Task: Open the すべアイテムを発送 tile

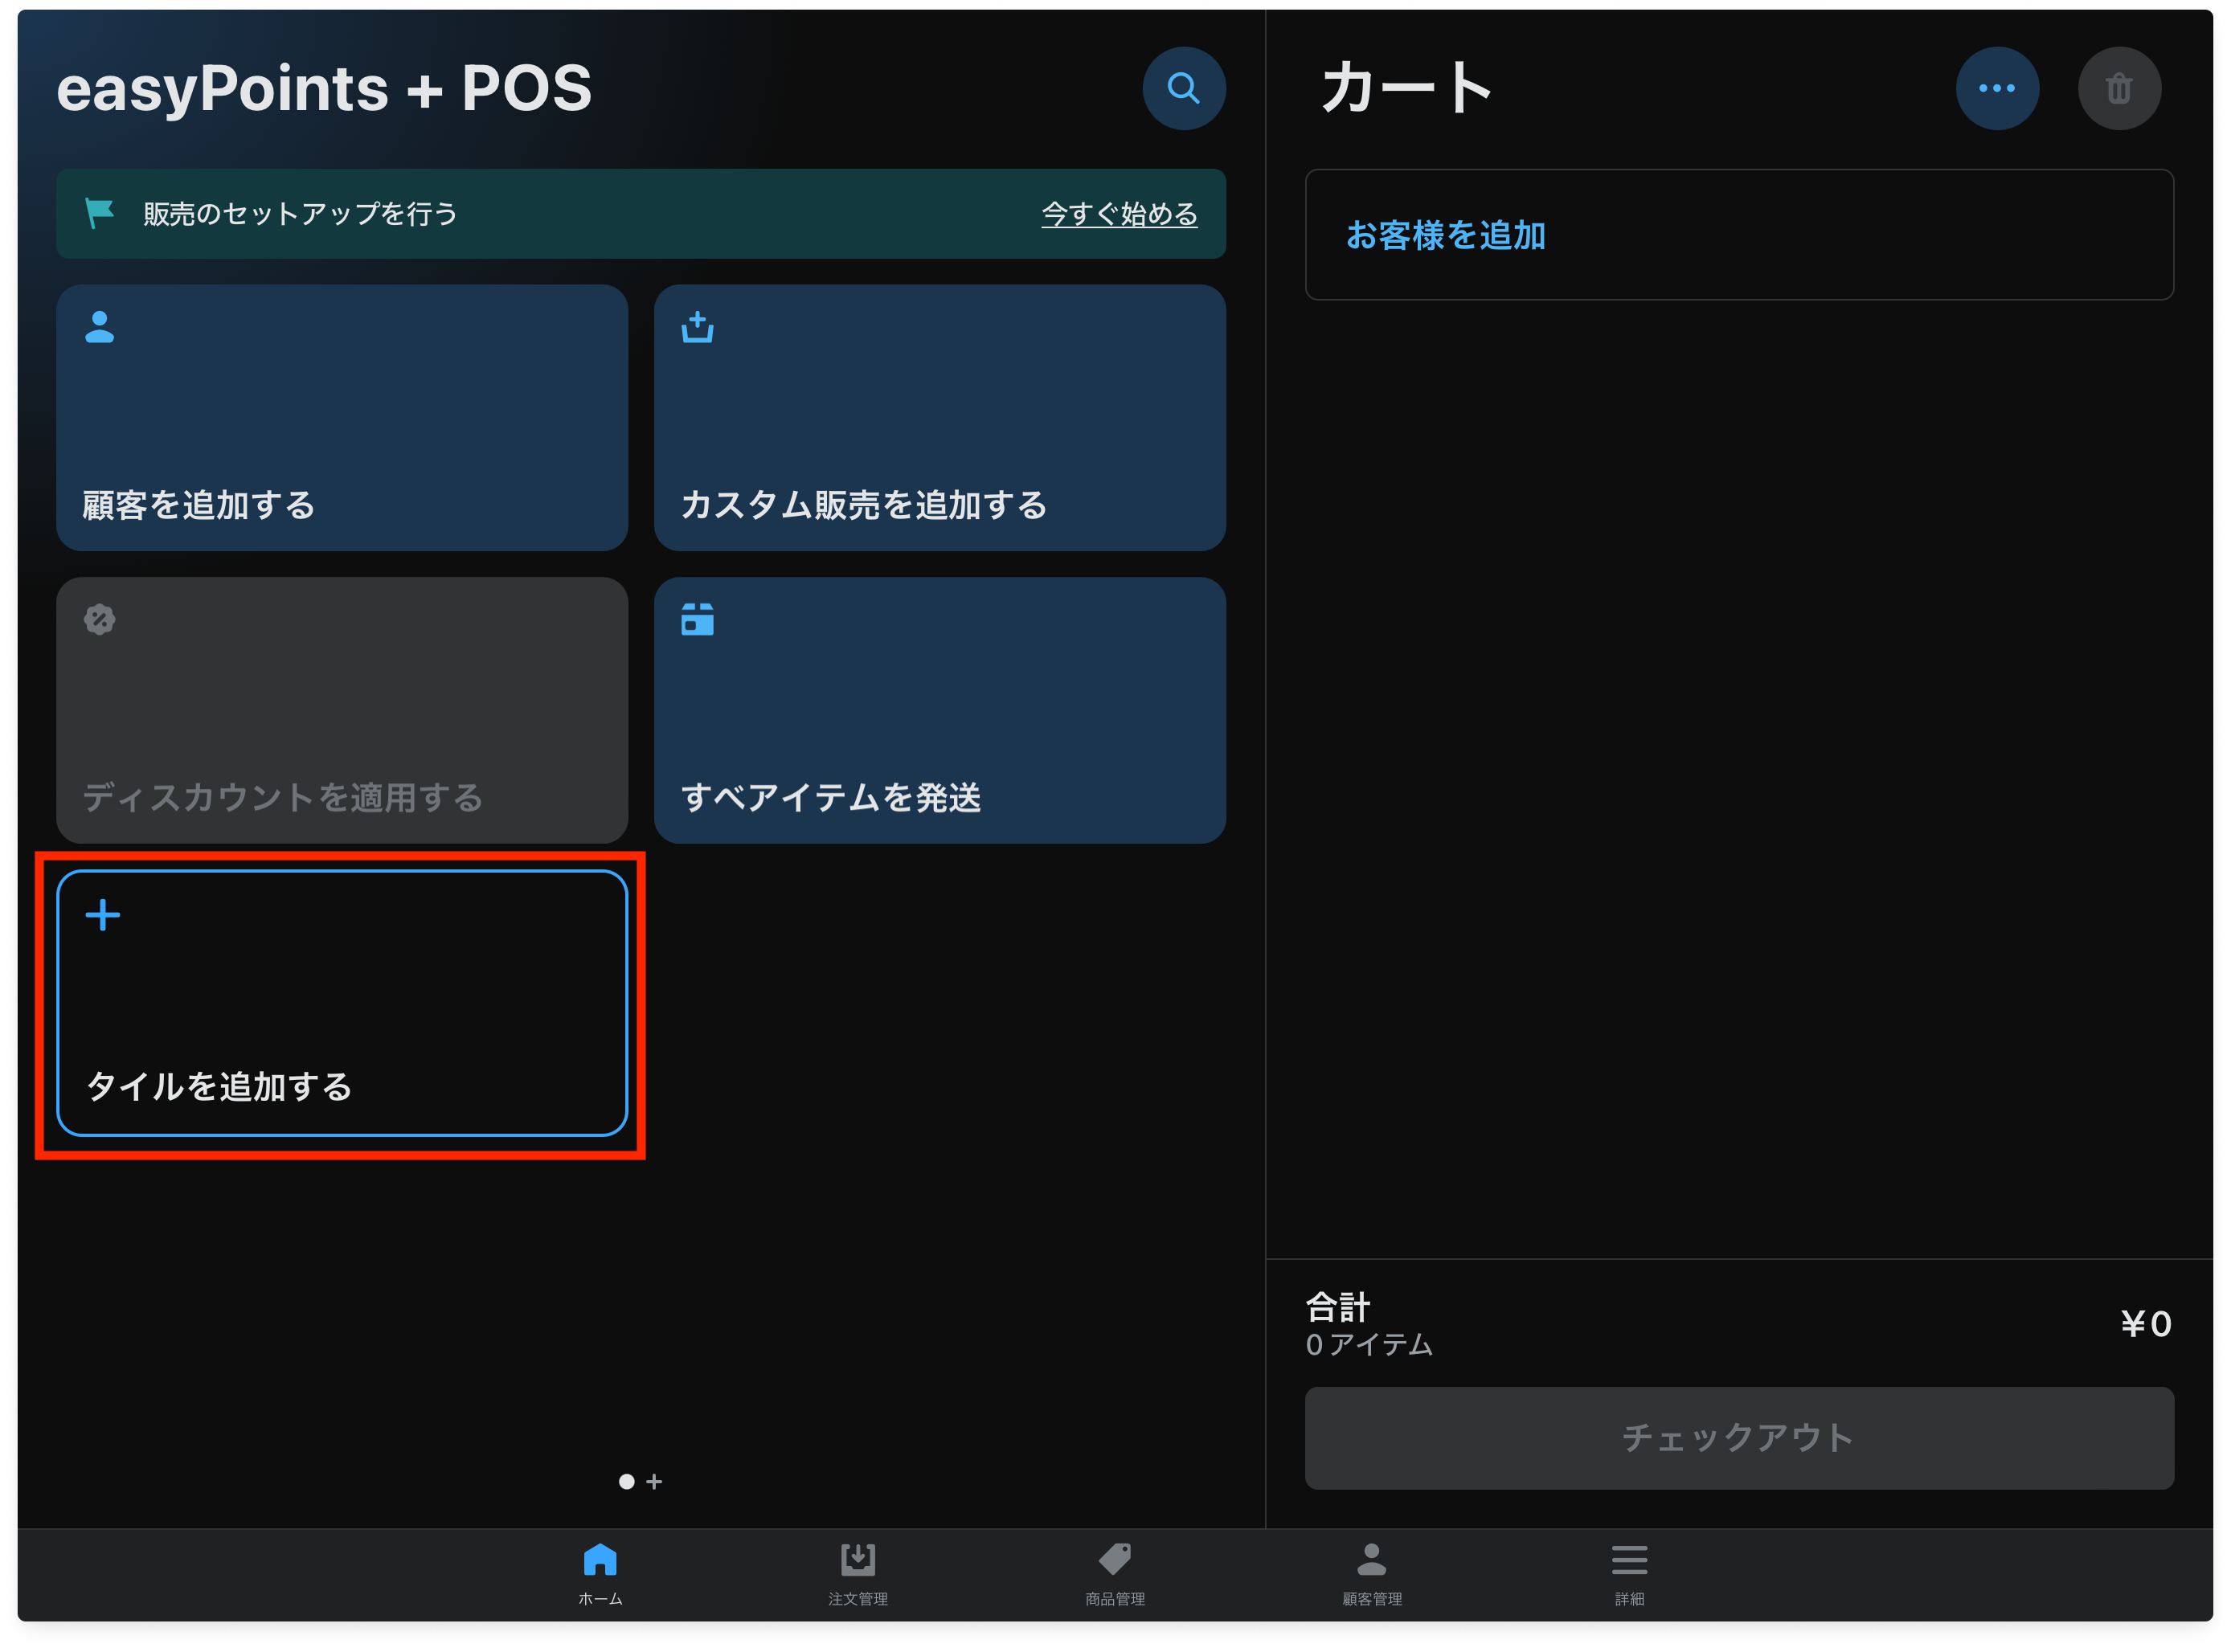Action: [940, 710]
